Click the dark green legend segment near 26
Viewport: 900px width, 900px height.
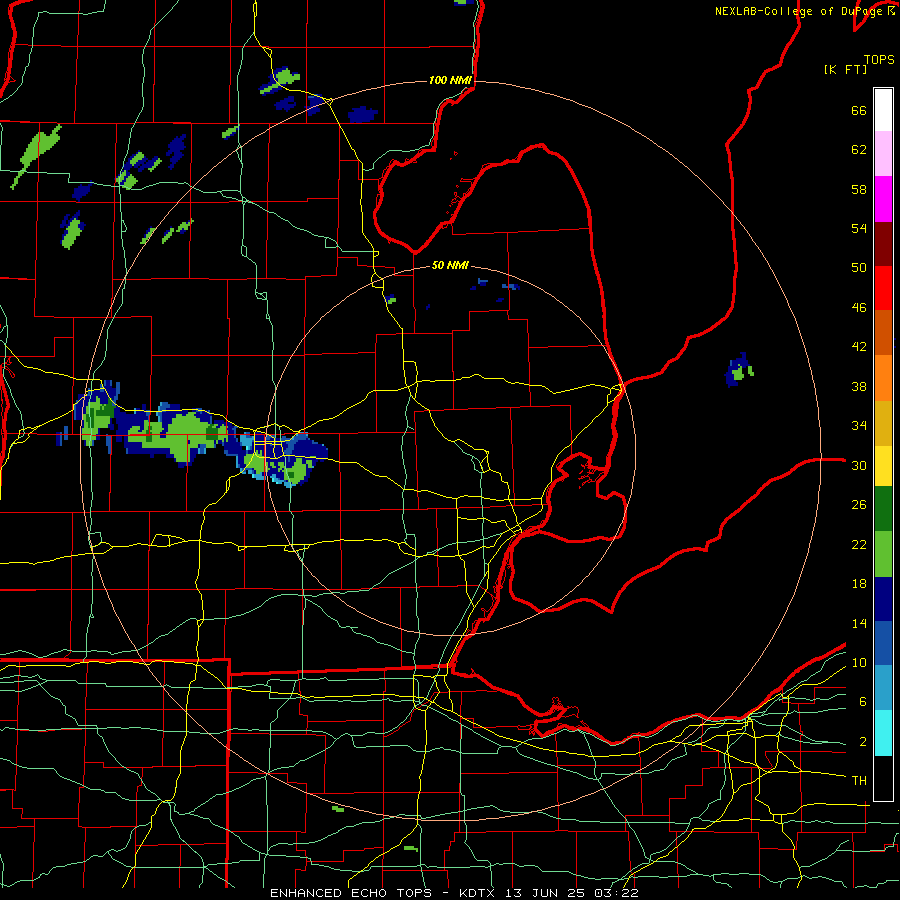point(883,509)
